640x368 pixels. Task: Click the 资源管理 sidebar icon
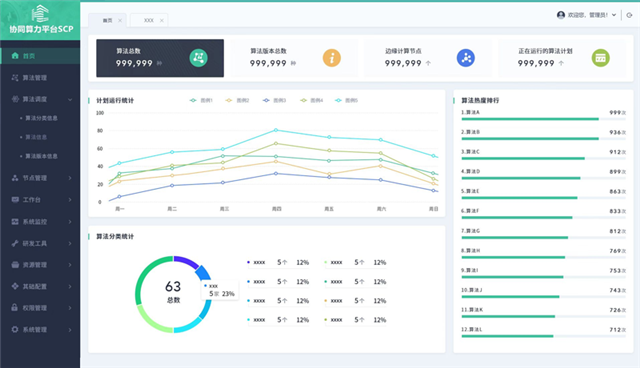click(15, 265)
